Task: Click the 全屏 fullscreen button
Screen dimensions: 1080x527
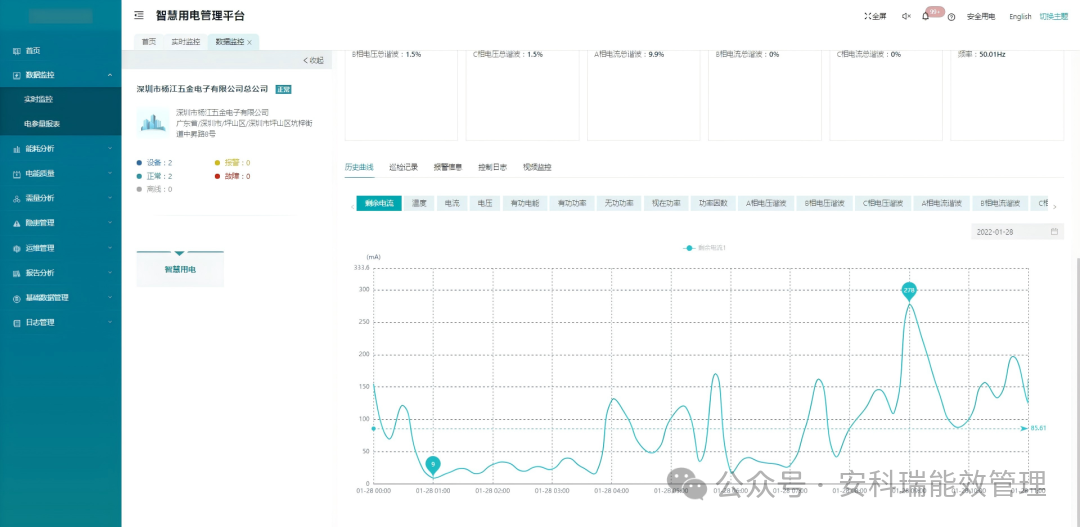Action: [x=875, y=17]
